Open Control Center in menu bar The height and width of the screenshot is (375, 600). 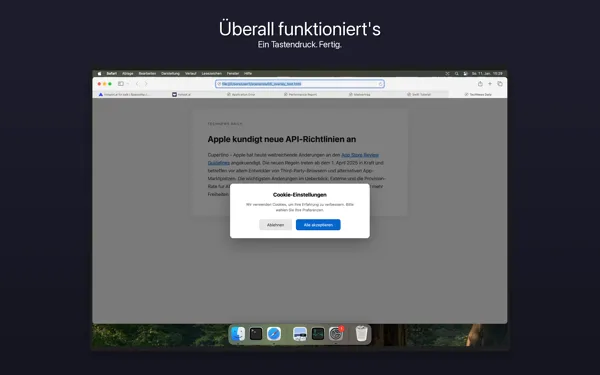[x=465, y=73]
